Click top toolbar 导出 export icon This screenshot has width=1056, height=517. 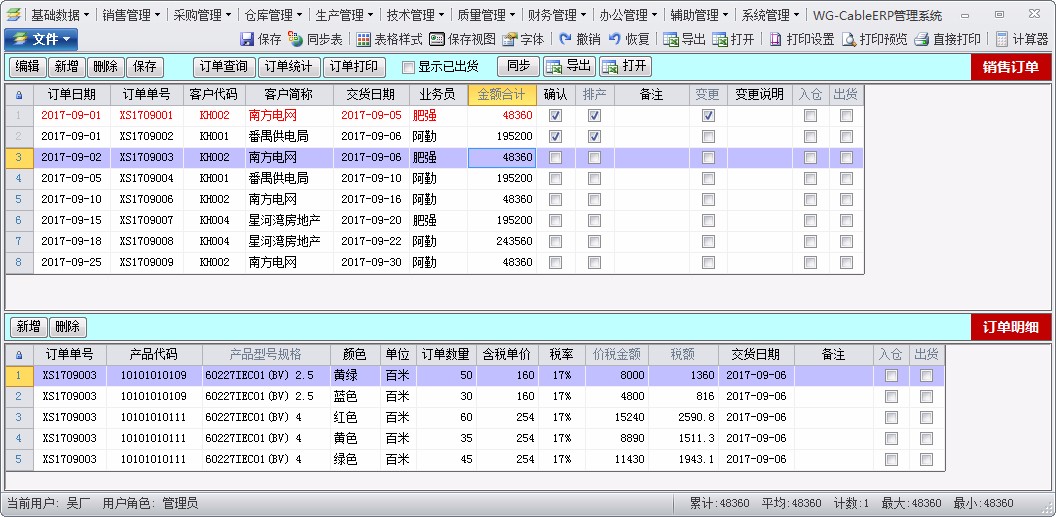671,39
